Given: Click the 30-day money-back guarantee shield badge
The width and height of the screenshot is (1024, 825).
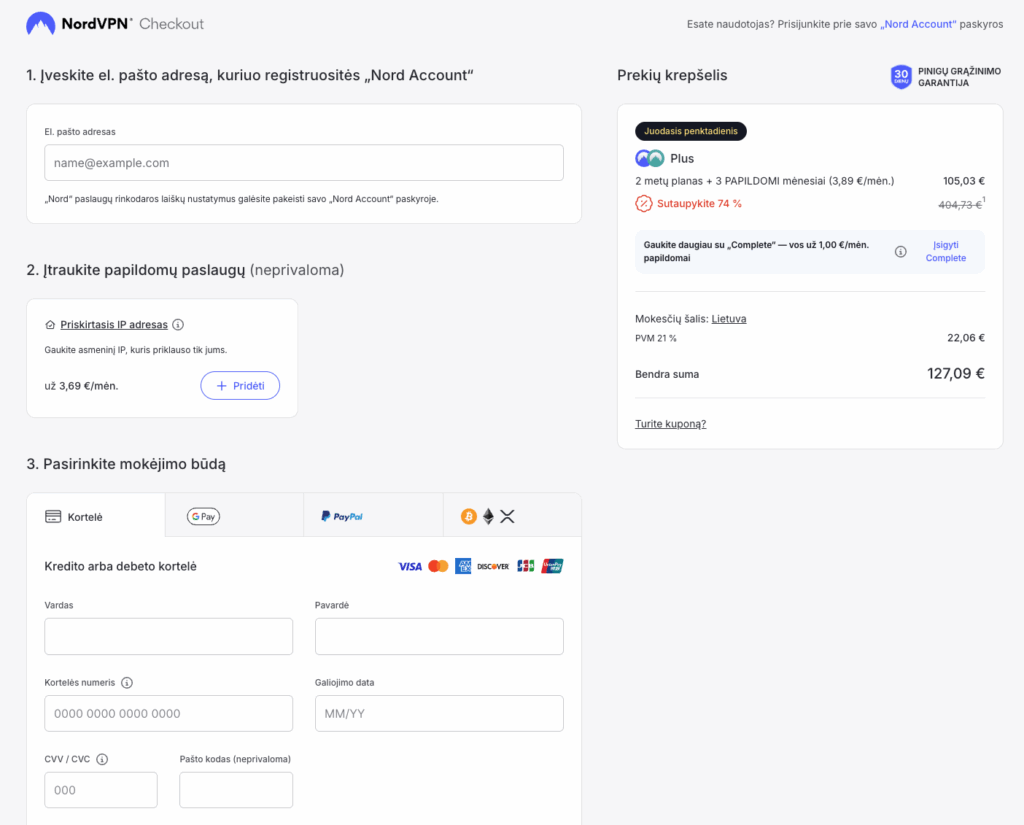Looking at the screenshot, I should pos(901,77).
